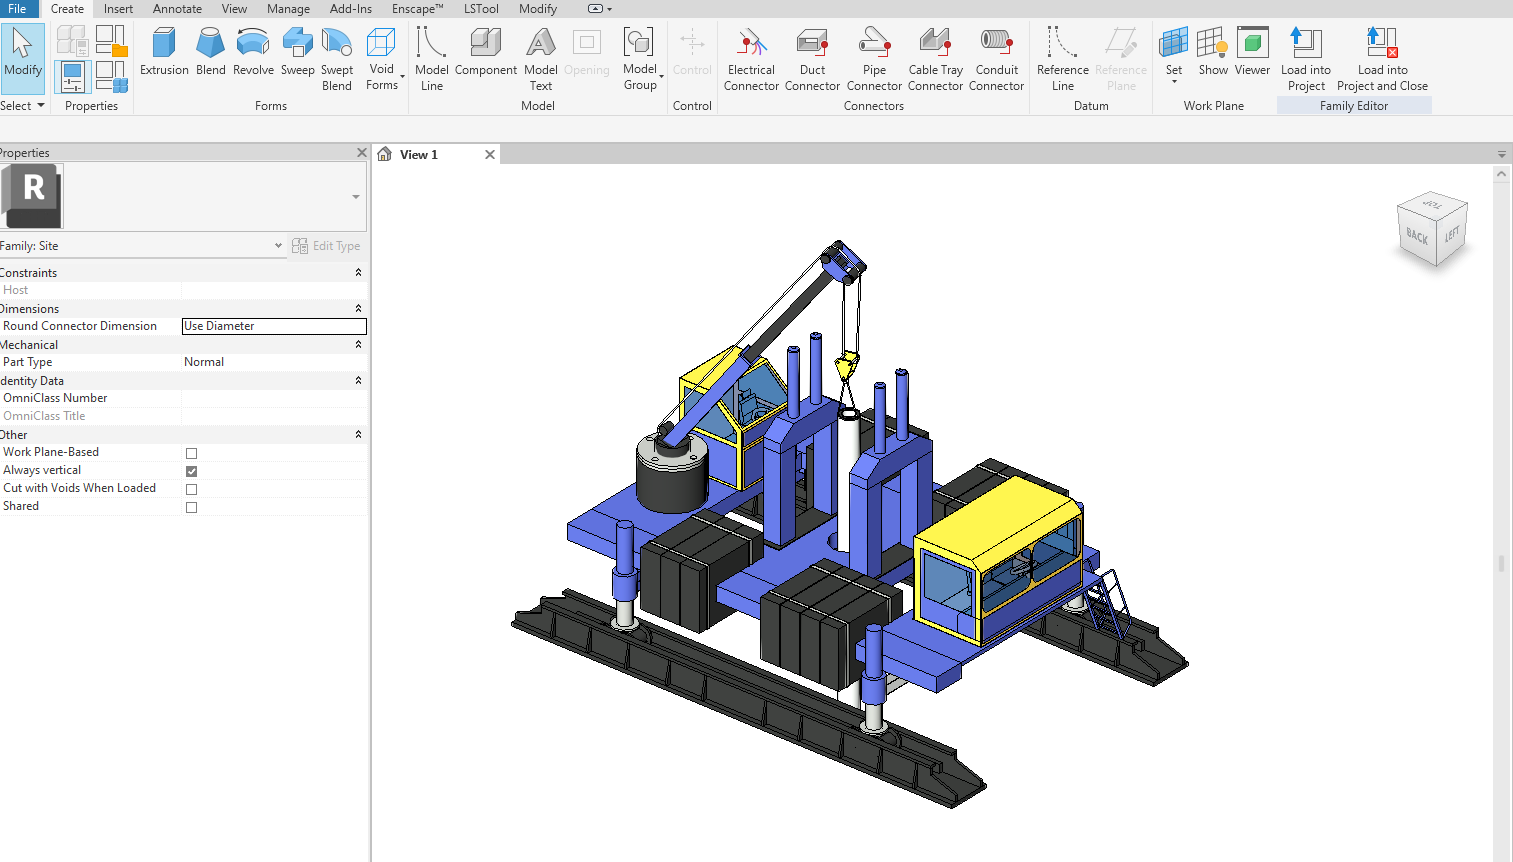Collapse the Identity Data section
This screenshot has height=862, width=1513.
pyautogui.click(x=358, y=380)
